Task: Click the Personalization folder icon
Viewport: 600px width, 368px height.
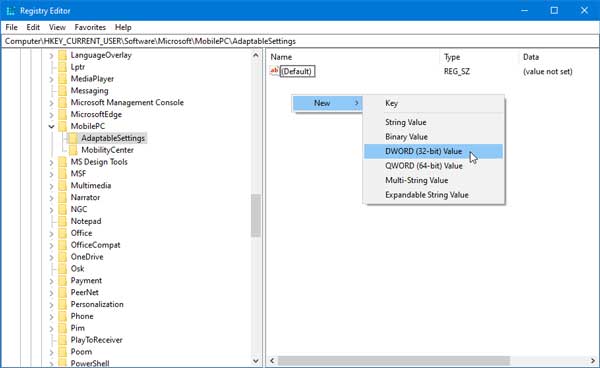Action: coord(62,304)
